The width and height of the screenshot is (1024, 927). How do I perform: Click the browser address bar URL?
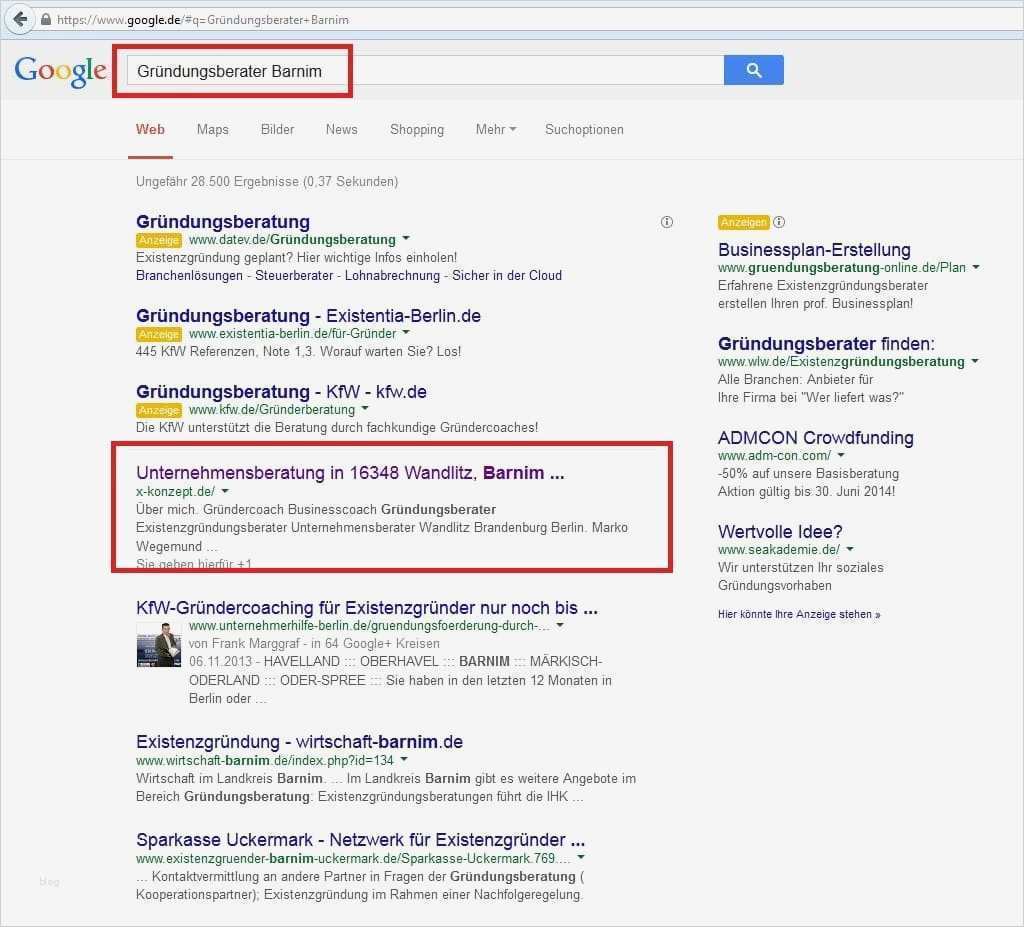[x=203, y=20]
